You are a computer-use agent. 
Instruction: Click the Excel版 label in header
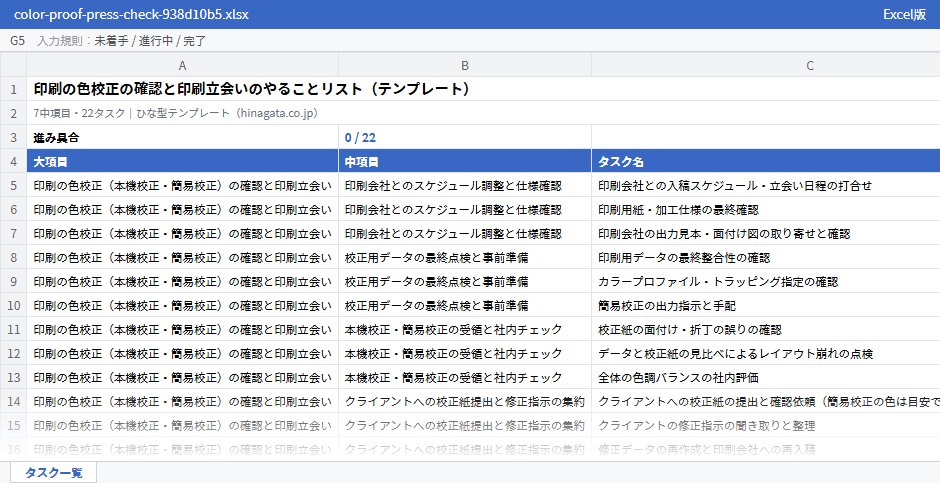[904, 14]
